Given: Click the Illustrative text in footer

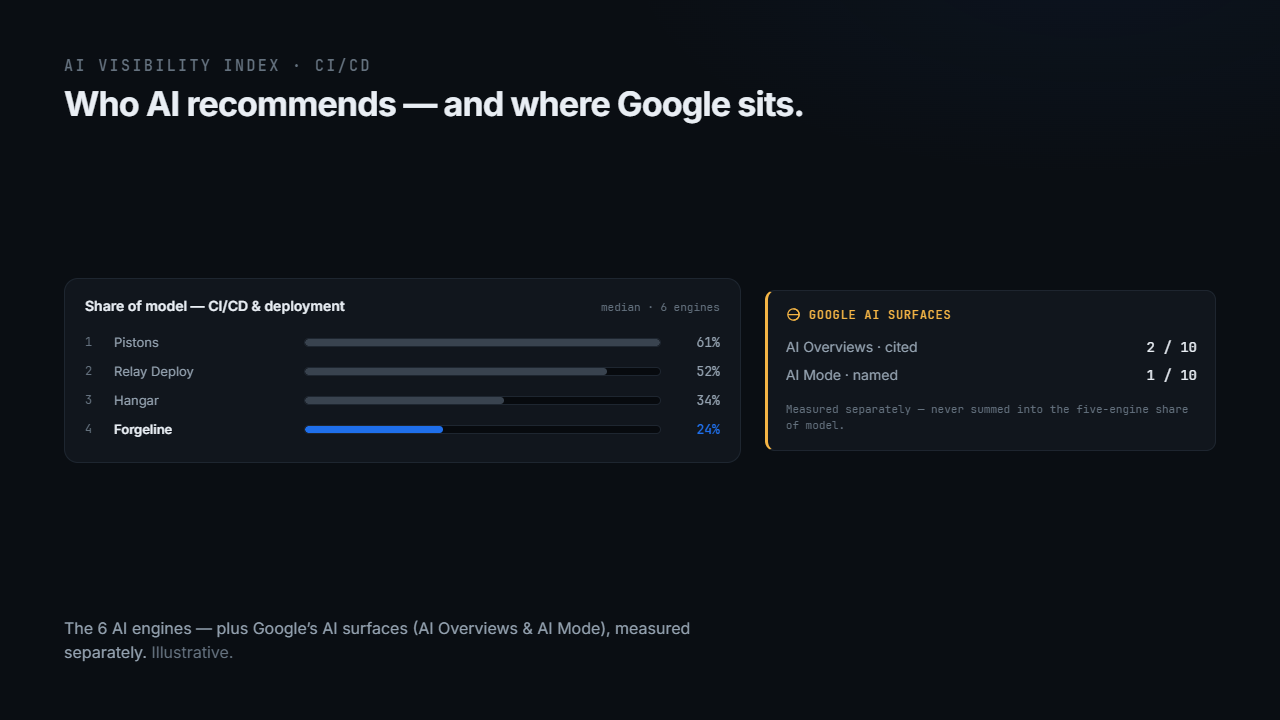Looking at the screenshot, I should [x=192, y=652].
